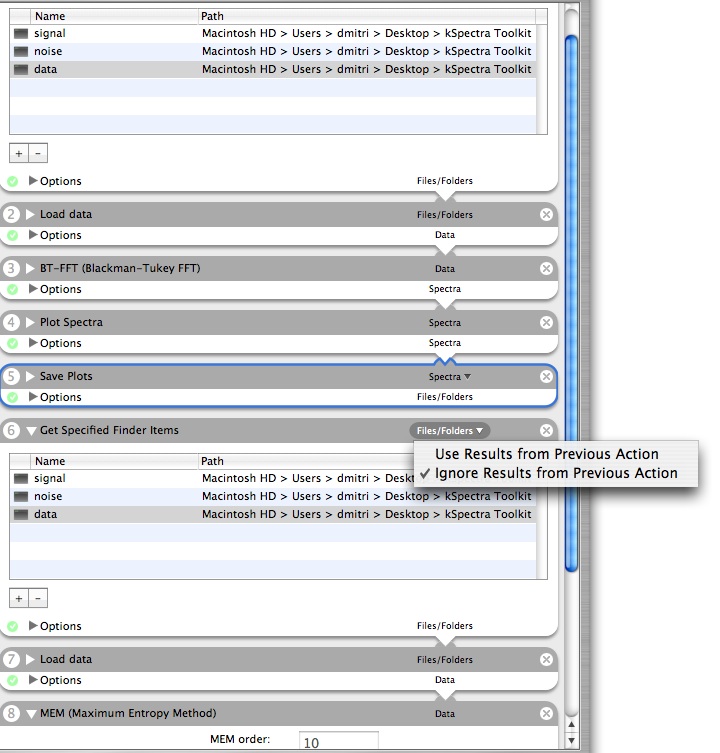Add item with plus button under action 6 list
This screenshot has width=720, height=753.
coord(19,598)
